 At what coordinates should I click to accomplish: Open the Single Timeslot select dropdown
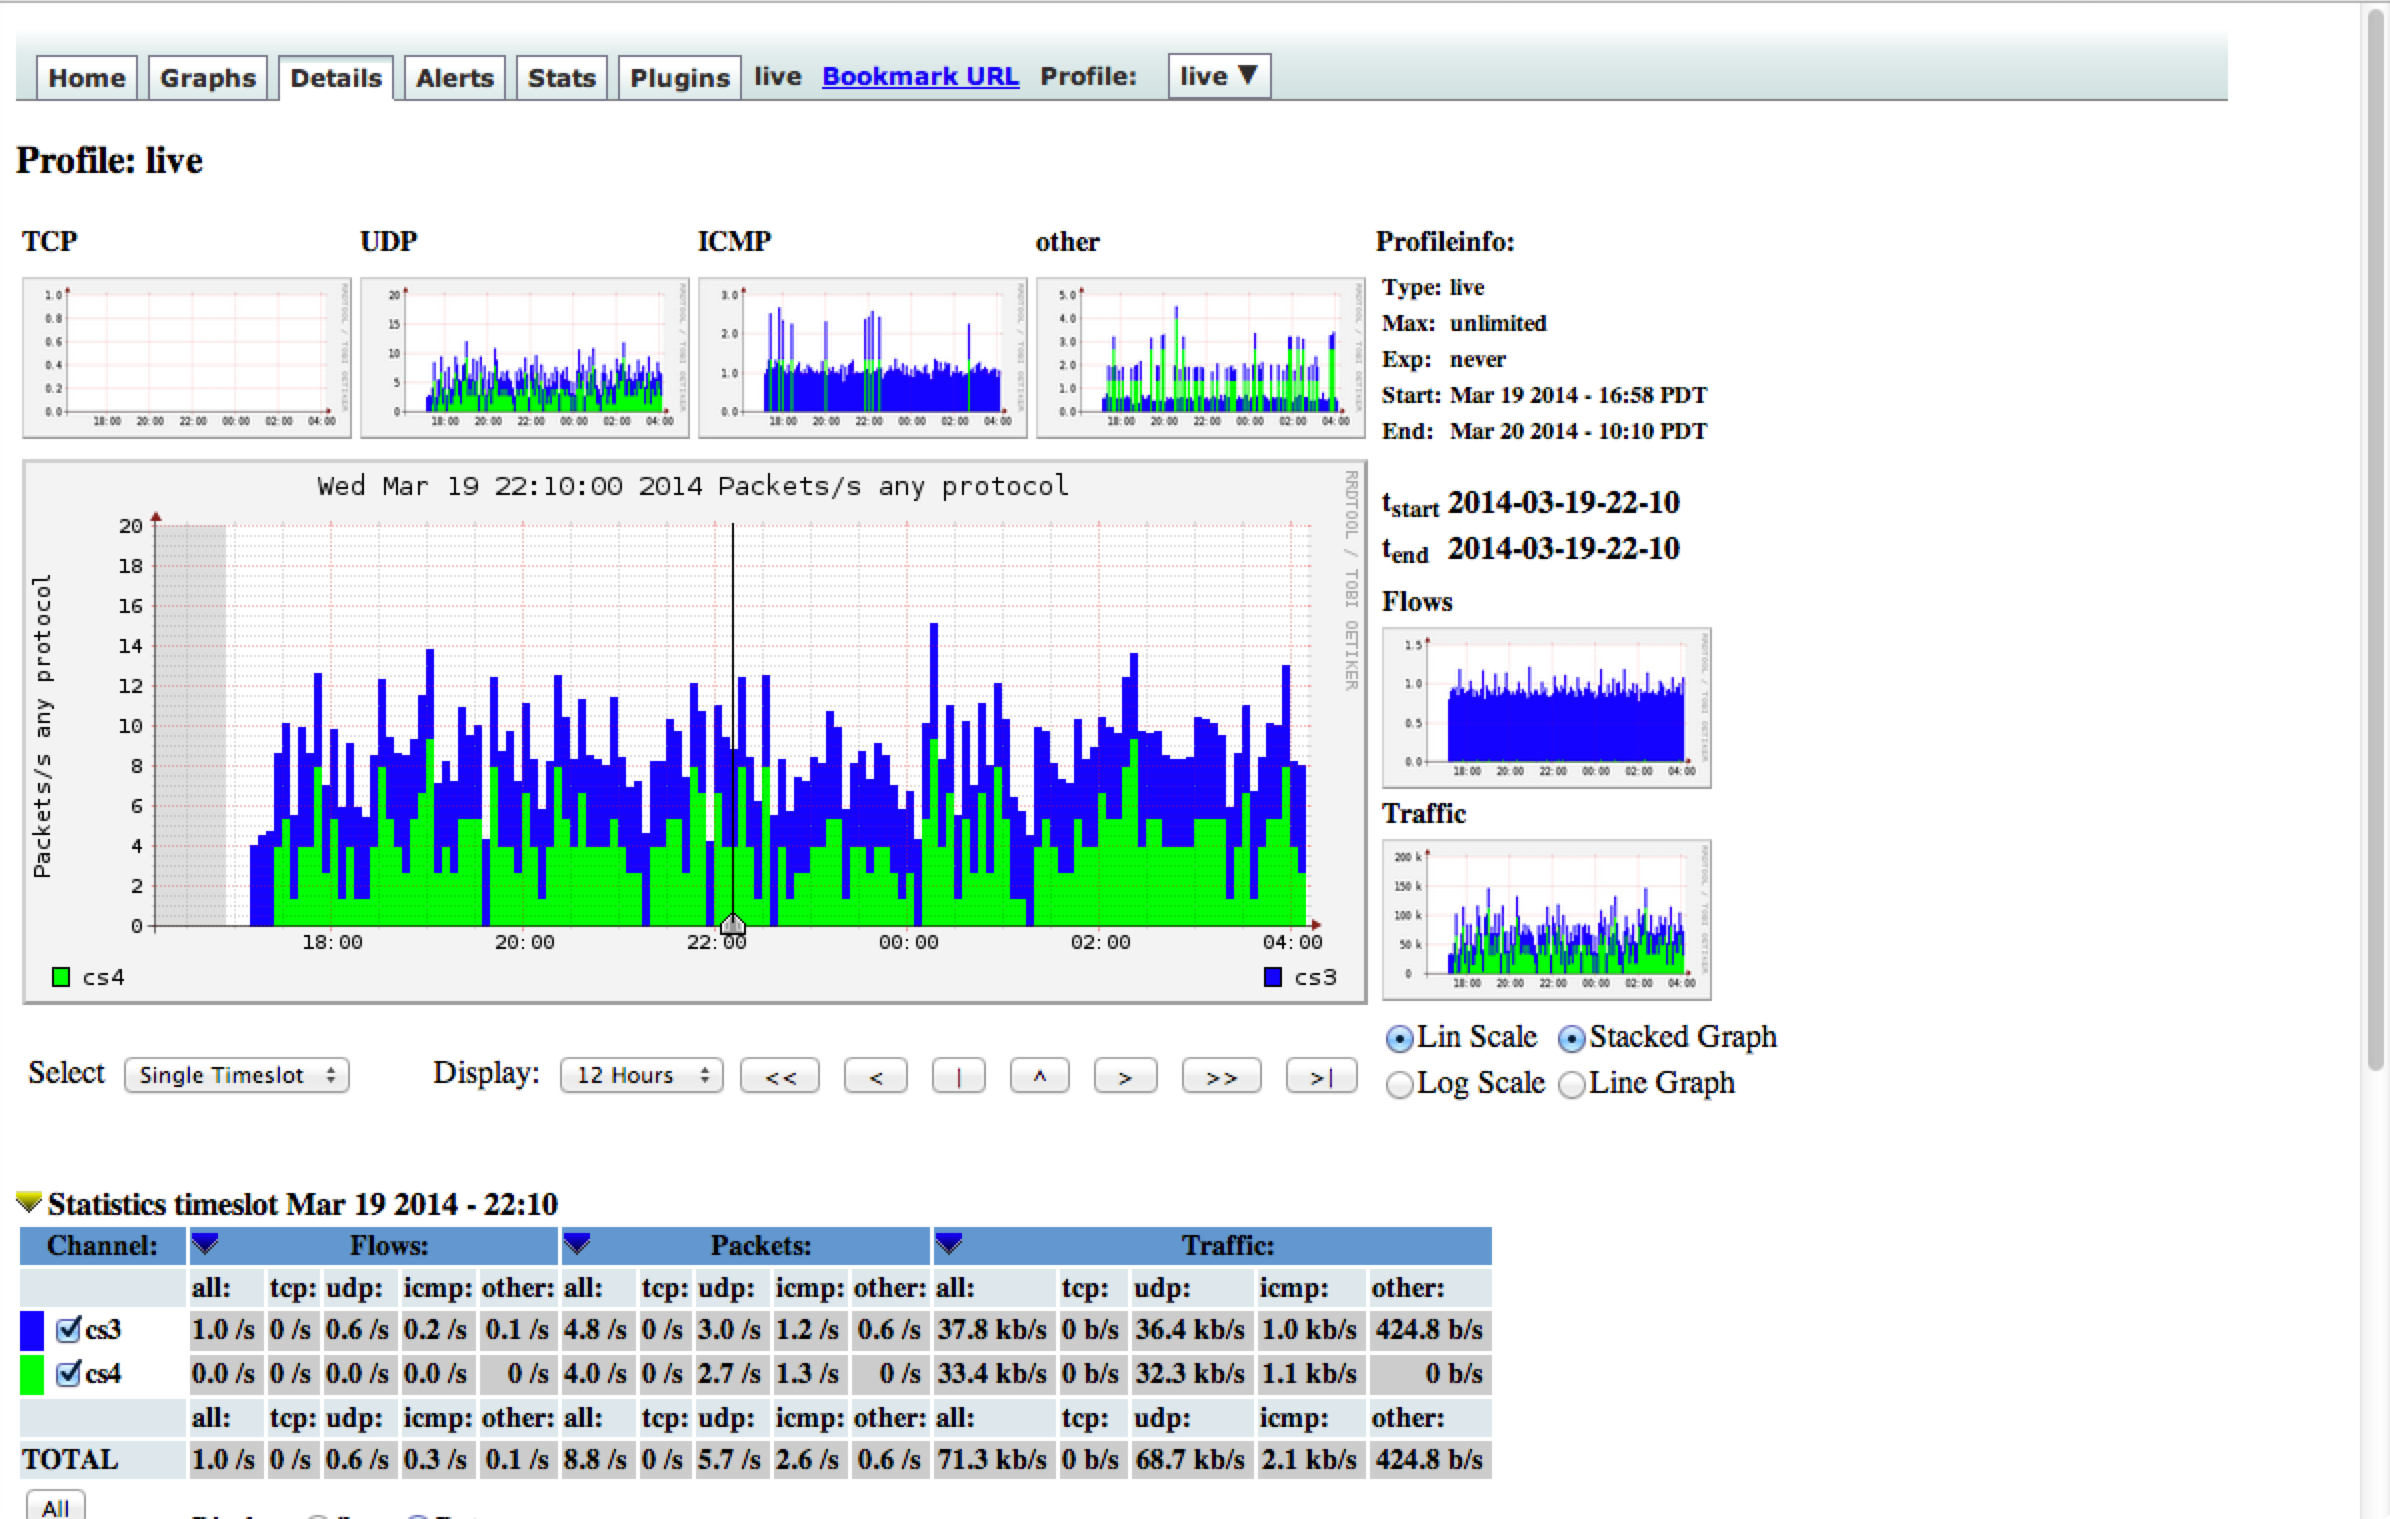[x=236, y=1076]
